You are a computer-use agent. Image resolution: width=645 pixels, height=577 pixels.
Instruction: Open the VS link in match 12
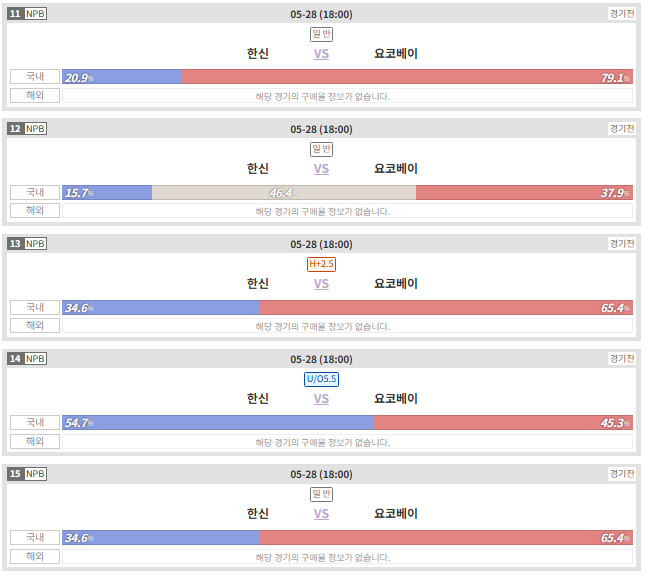coord(321,169)
